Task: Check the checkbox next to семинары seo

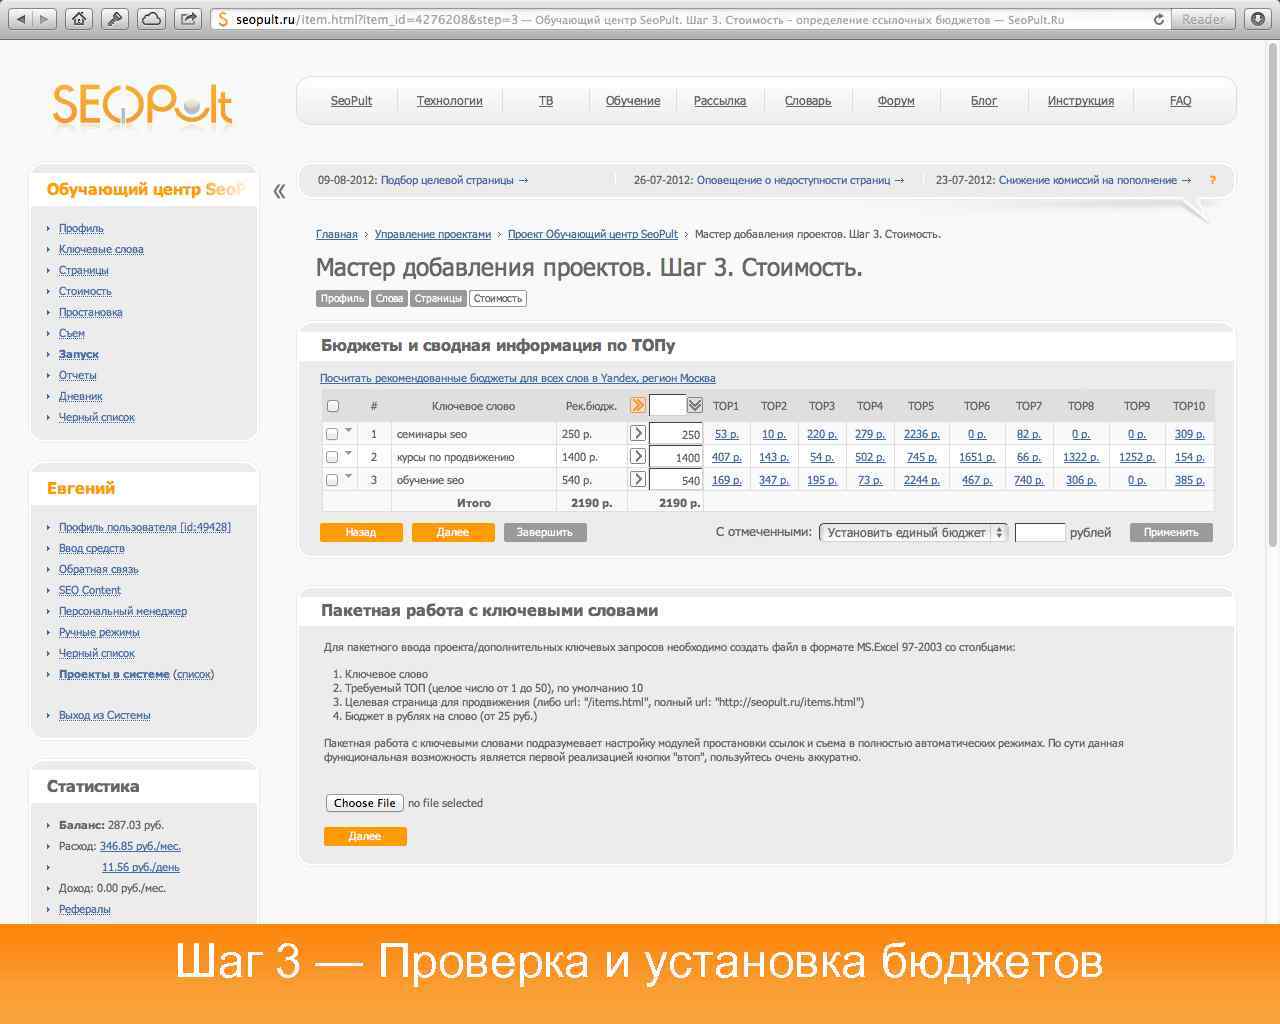Action: (331, 433)
